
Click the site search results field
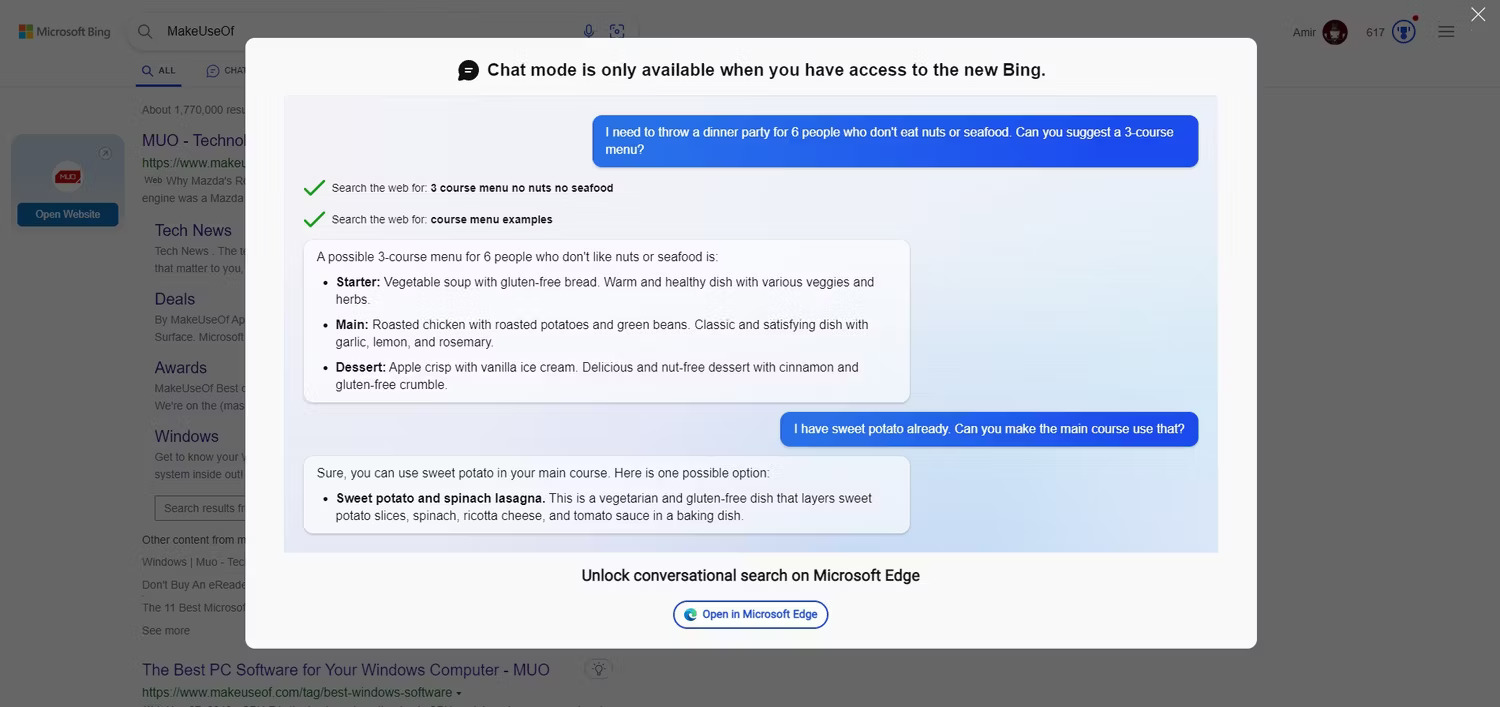click(x=200, y=508)
